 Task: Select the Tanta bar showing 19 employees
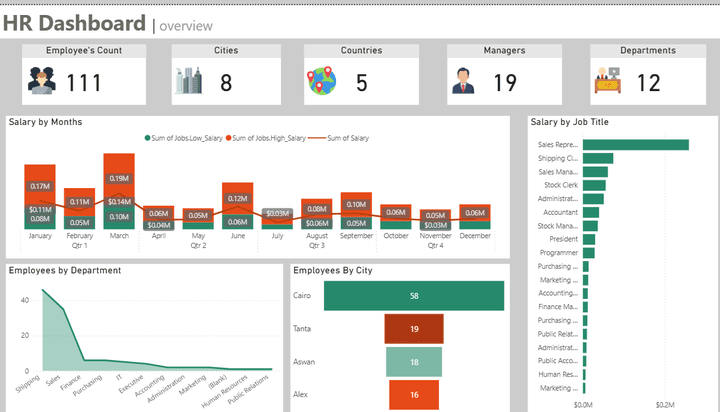tap(414, 328)
